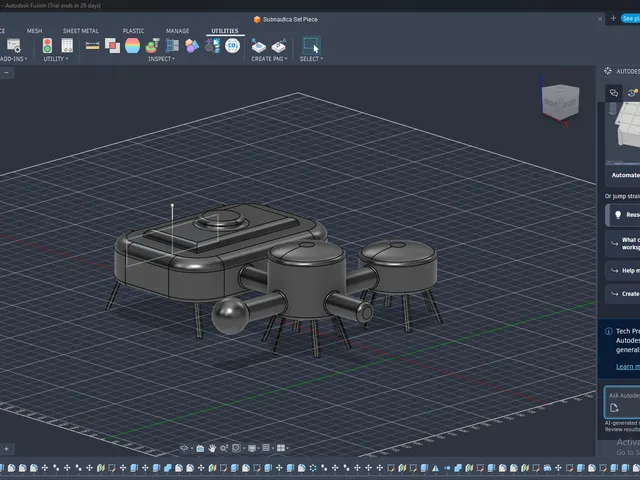Select the Interference overlapping squares tool
The height and width of the screenshot is (480, 640).
pos(112,46)
